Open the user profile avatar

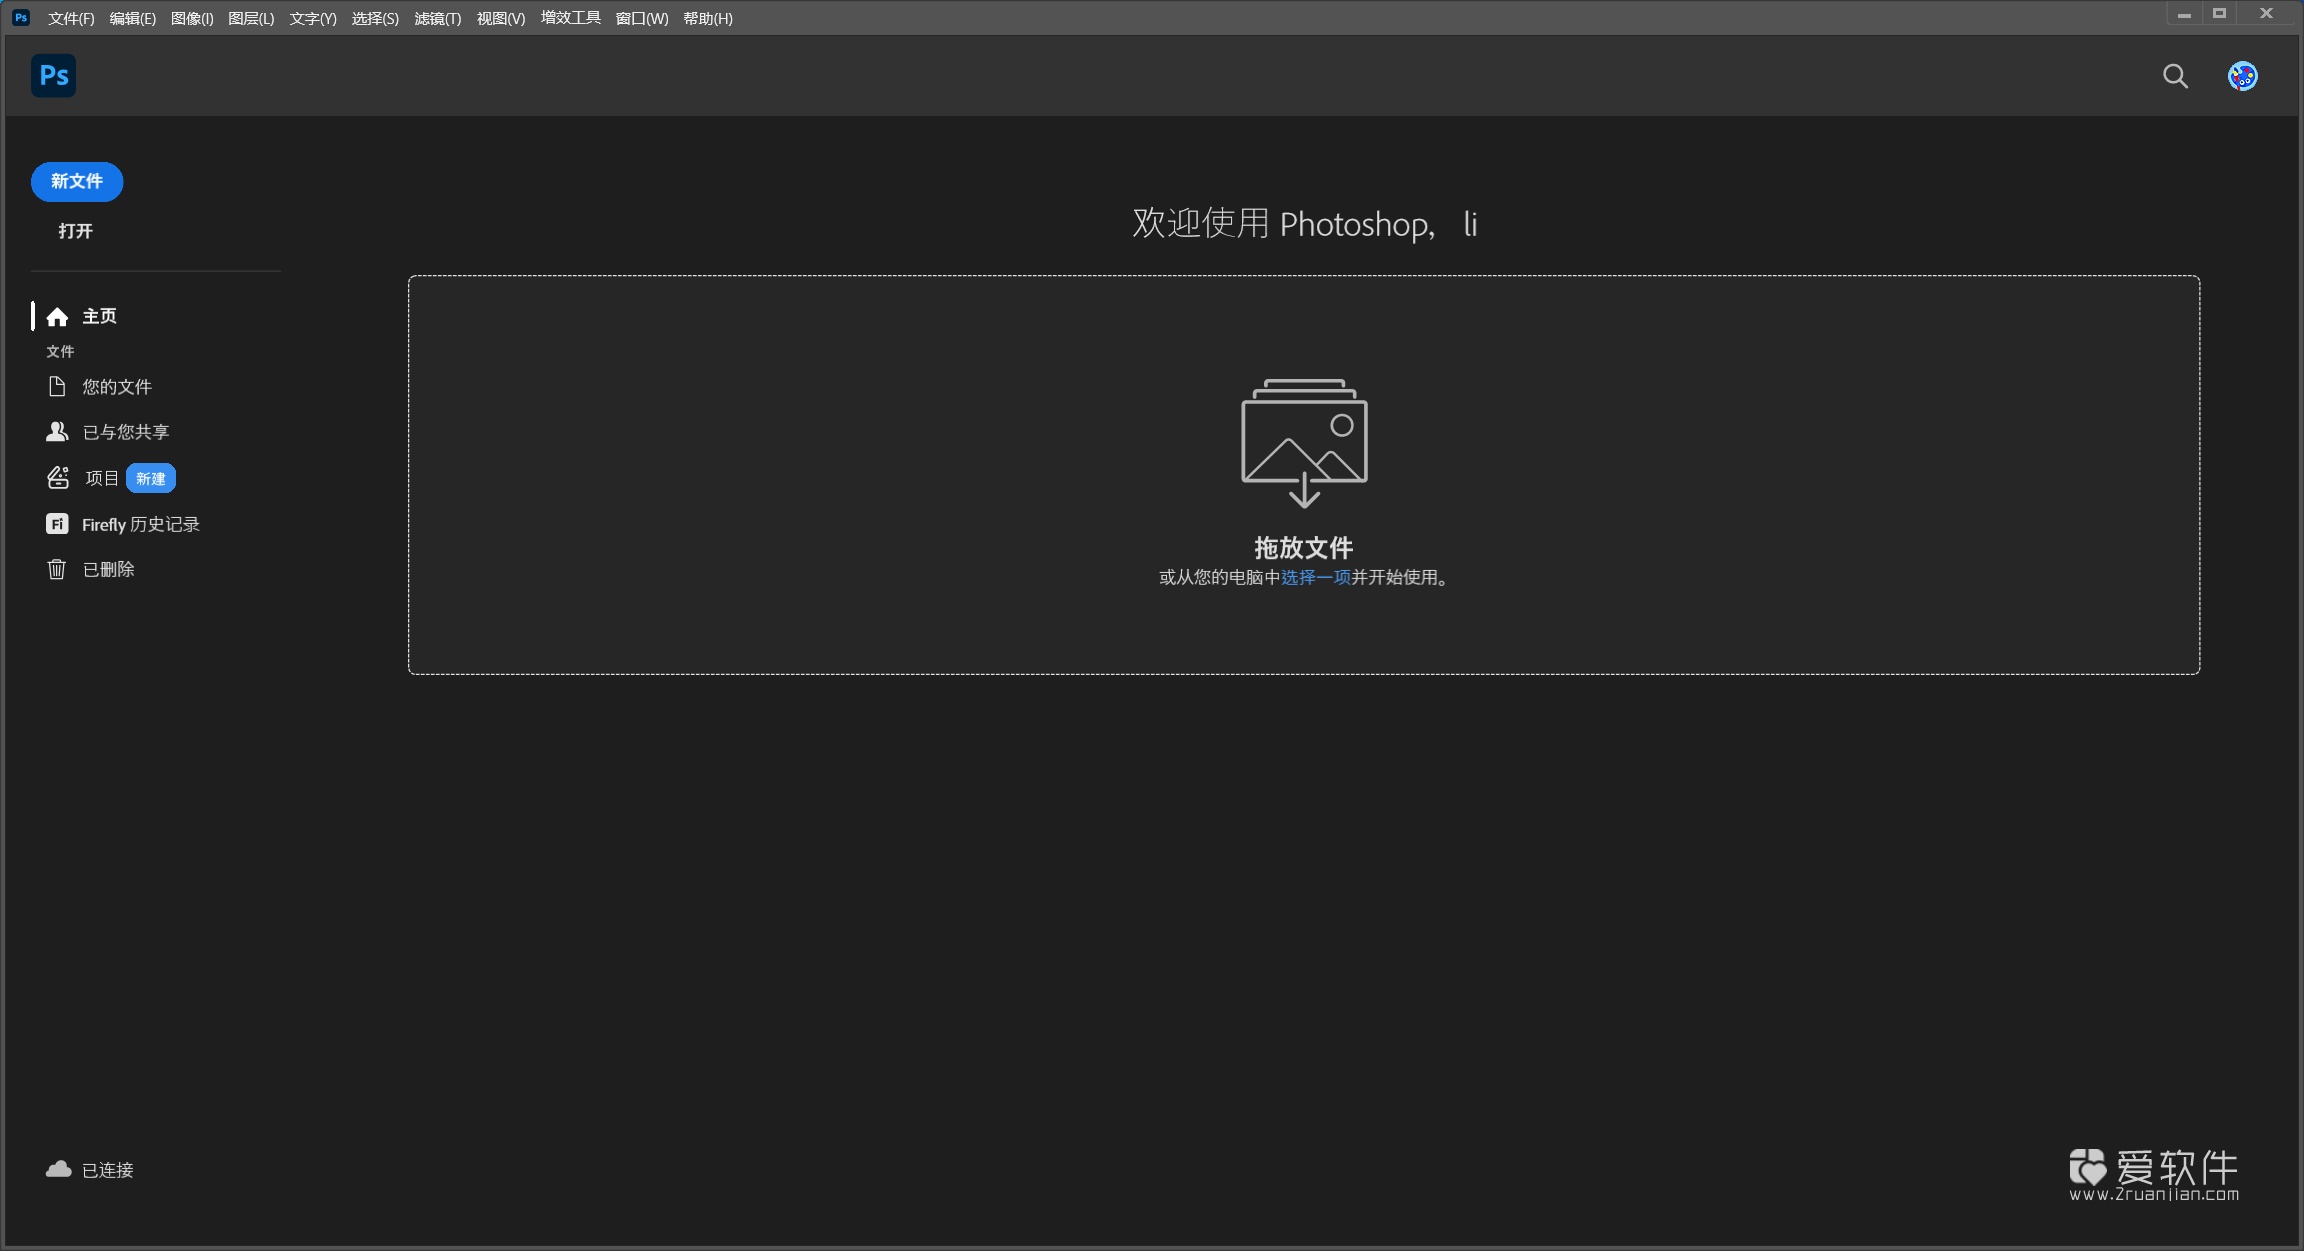(x=2242, y=76)
